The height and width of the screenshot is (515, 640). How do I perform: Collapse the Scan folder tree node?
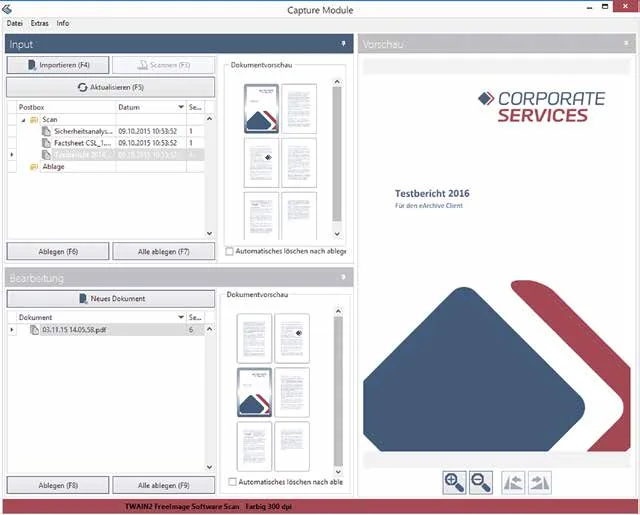point(23,120)
